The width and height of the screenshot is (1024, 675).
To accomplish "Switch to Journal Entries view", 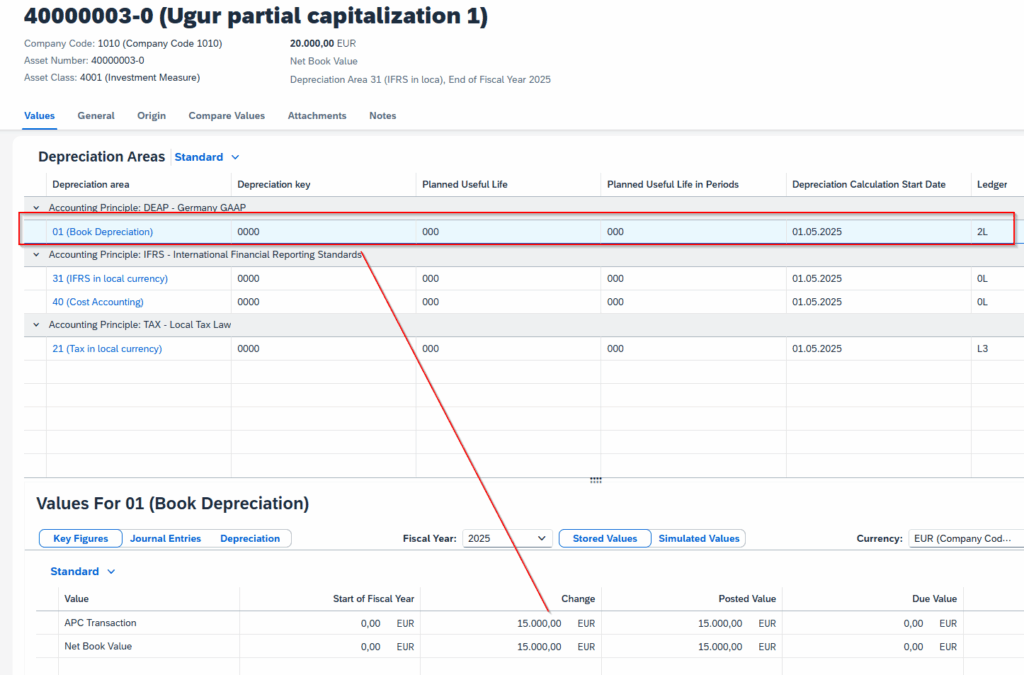I will pos(165,539).
